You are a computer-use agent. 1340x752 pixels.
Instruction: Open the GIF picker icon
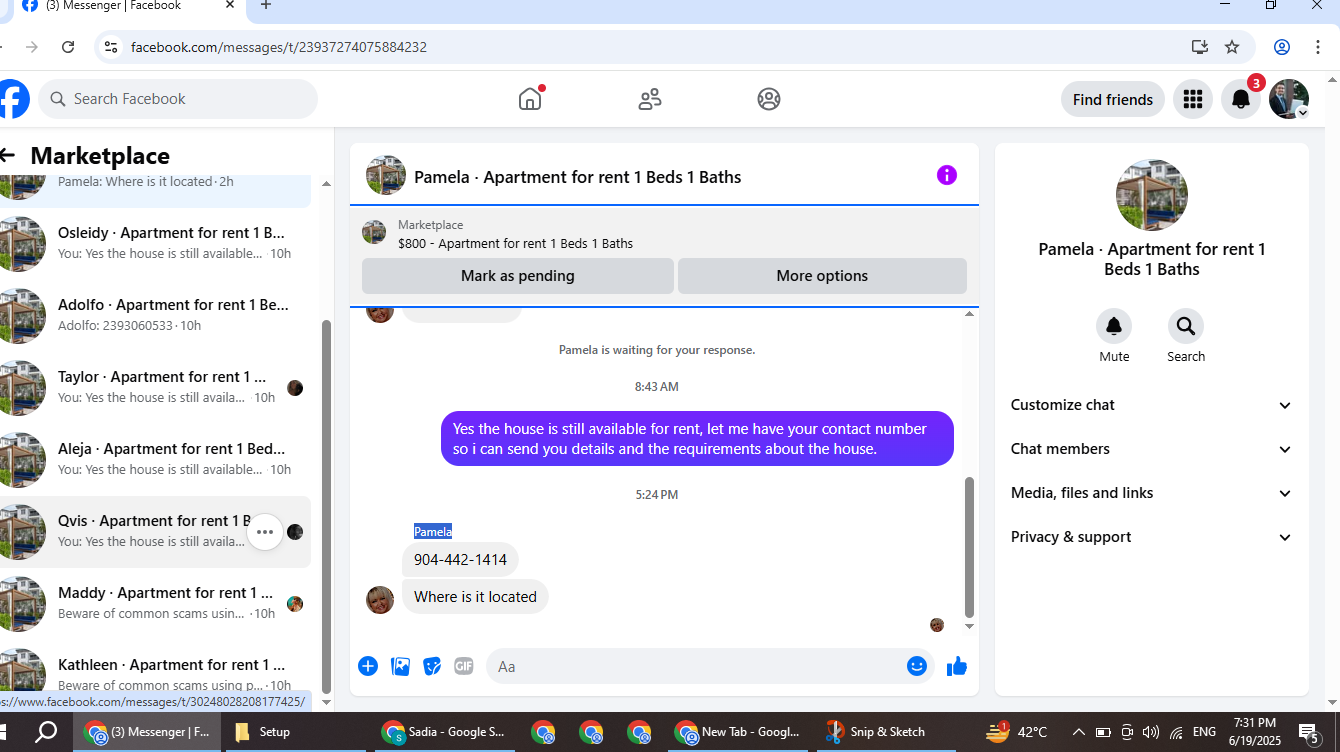pyautogui.click(x=464, y=666)
